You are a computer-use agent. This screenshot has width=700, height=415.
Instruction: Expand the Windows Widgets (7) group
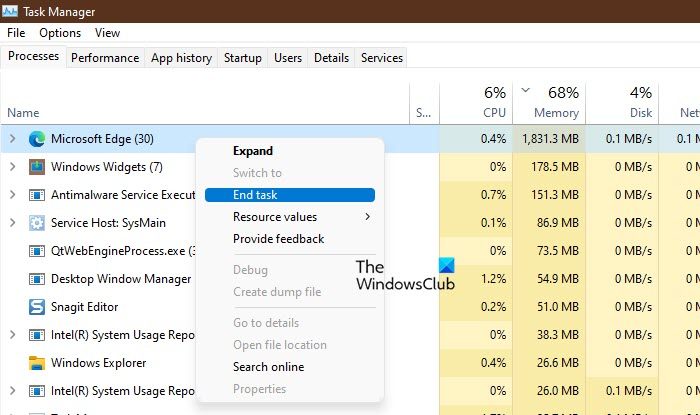12,167
